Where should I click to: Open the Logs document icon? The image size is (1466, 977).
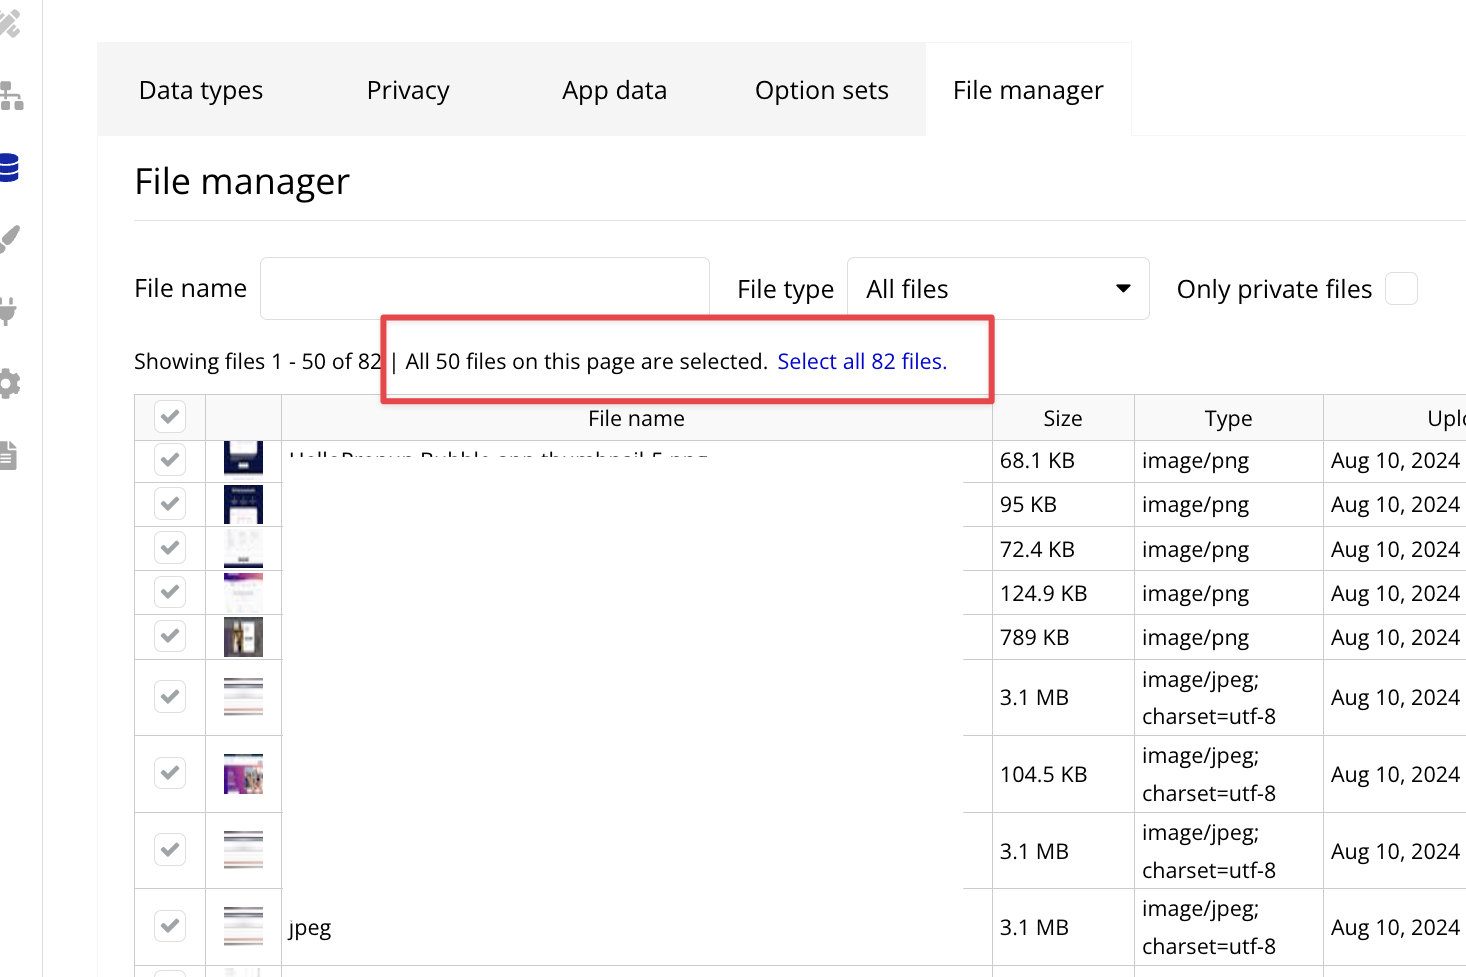[8, 455]
